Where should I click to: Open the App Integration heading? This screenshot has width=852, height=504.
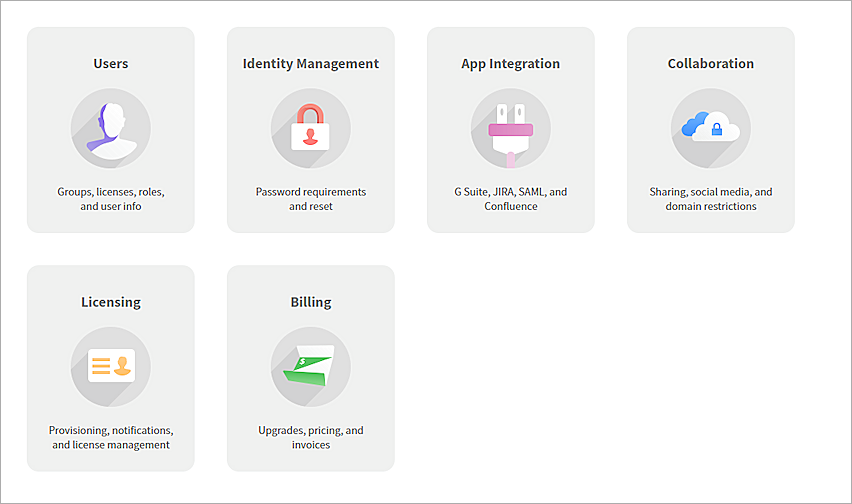(x=511, y=64)
